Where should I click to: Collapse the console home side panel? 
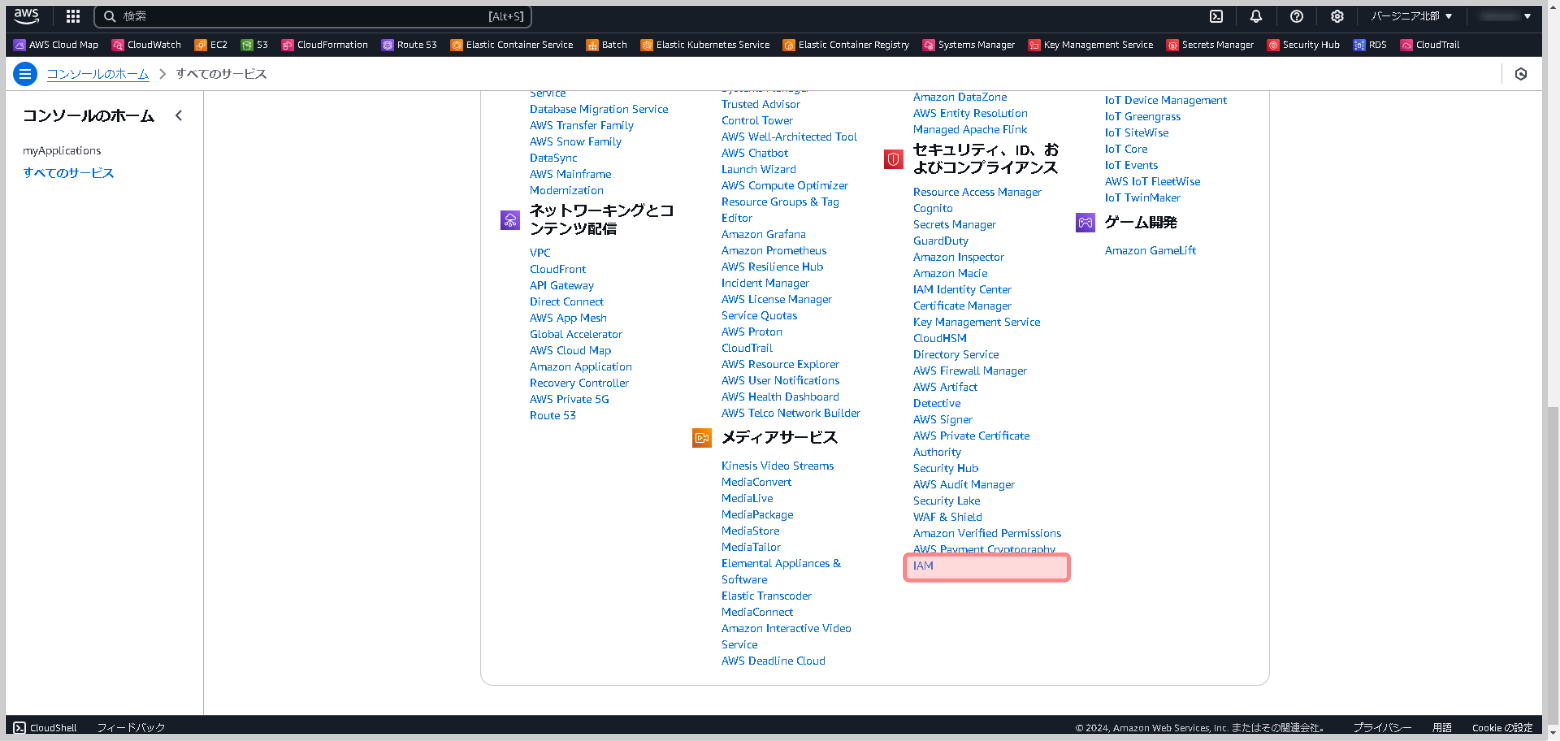pos(179,116)
